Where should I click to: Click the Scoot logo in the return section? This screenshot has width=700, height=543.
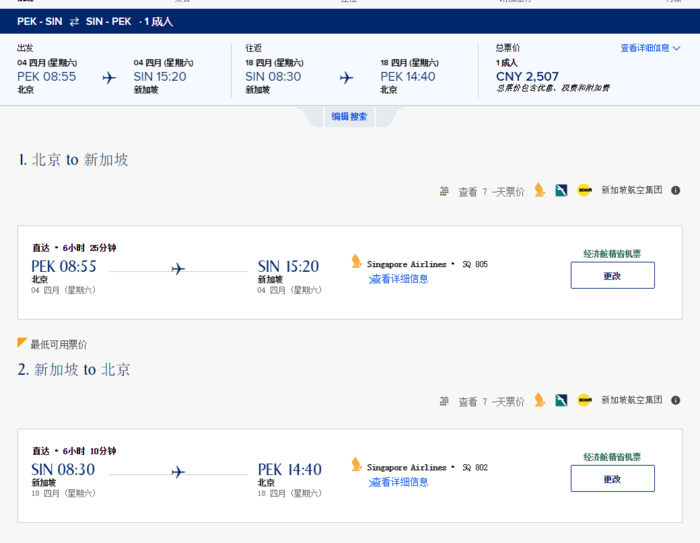pyautogui.click(x=584, y=400)
